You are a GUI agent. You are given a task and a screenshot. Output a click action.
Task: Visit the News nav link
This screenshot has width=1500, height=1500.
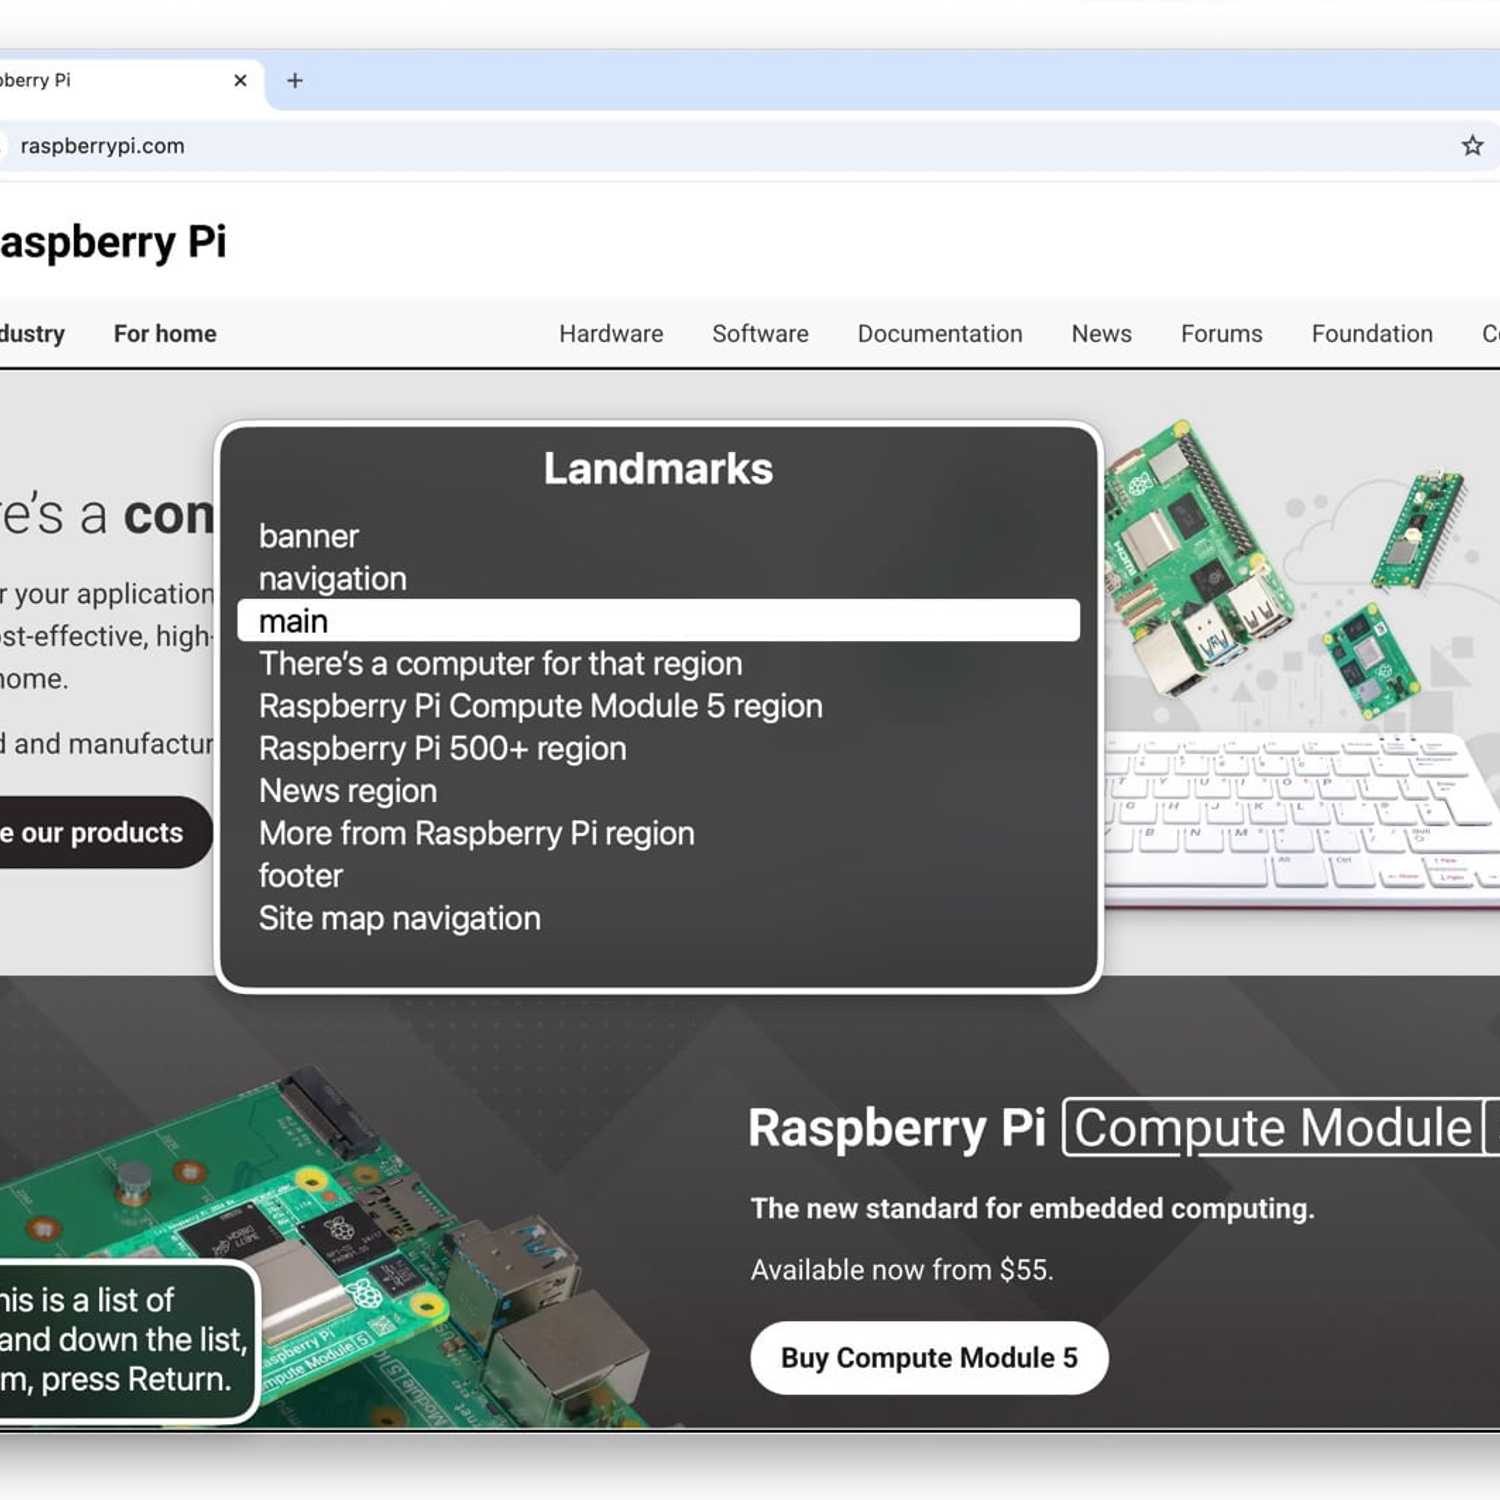coord(1101,334)
